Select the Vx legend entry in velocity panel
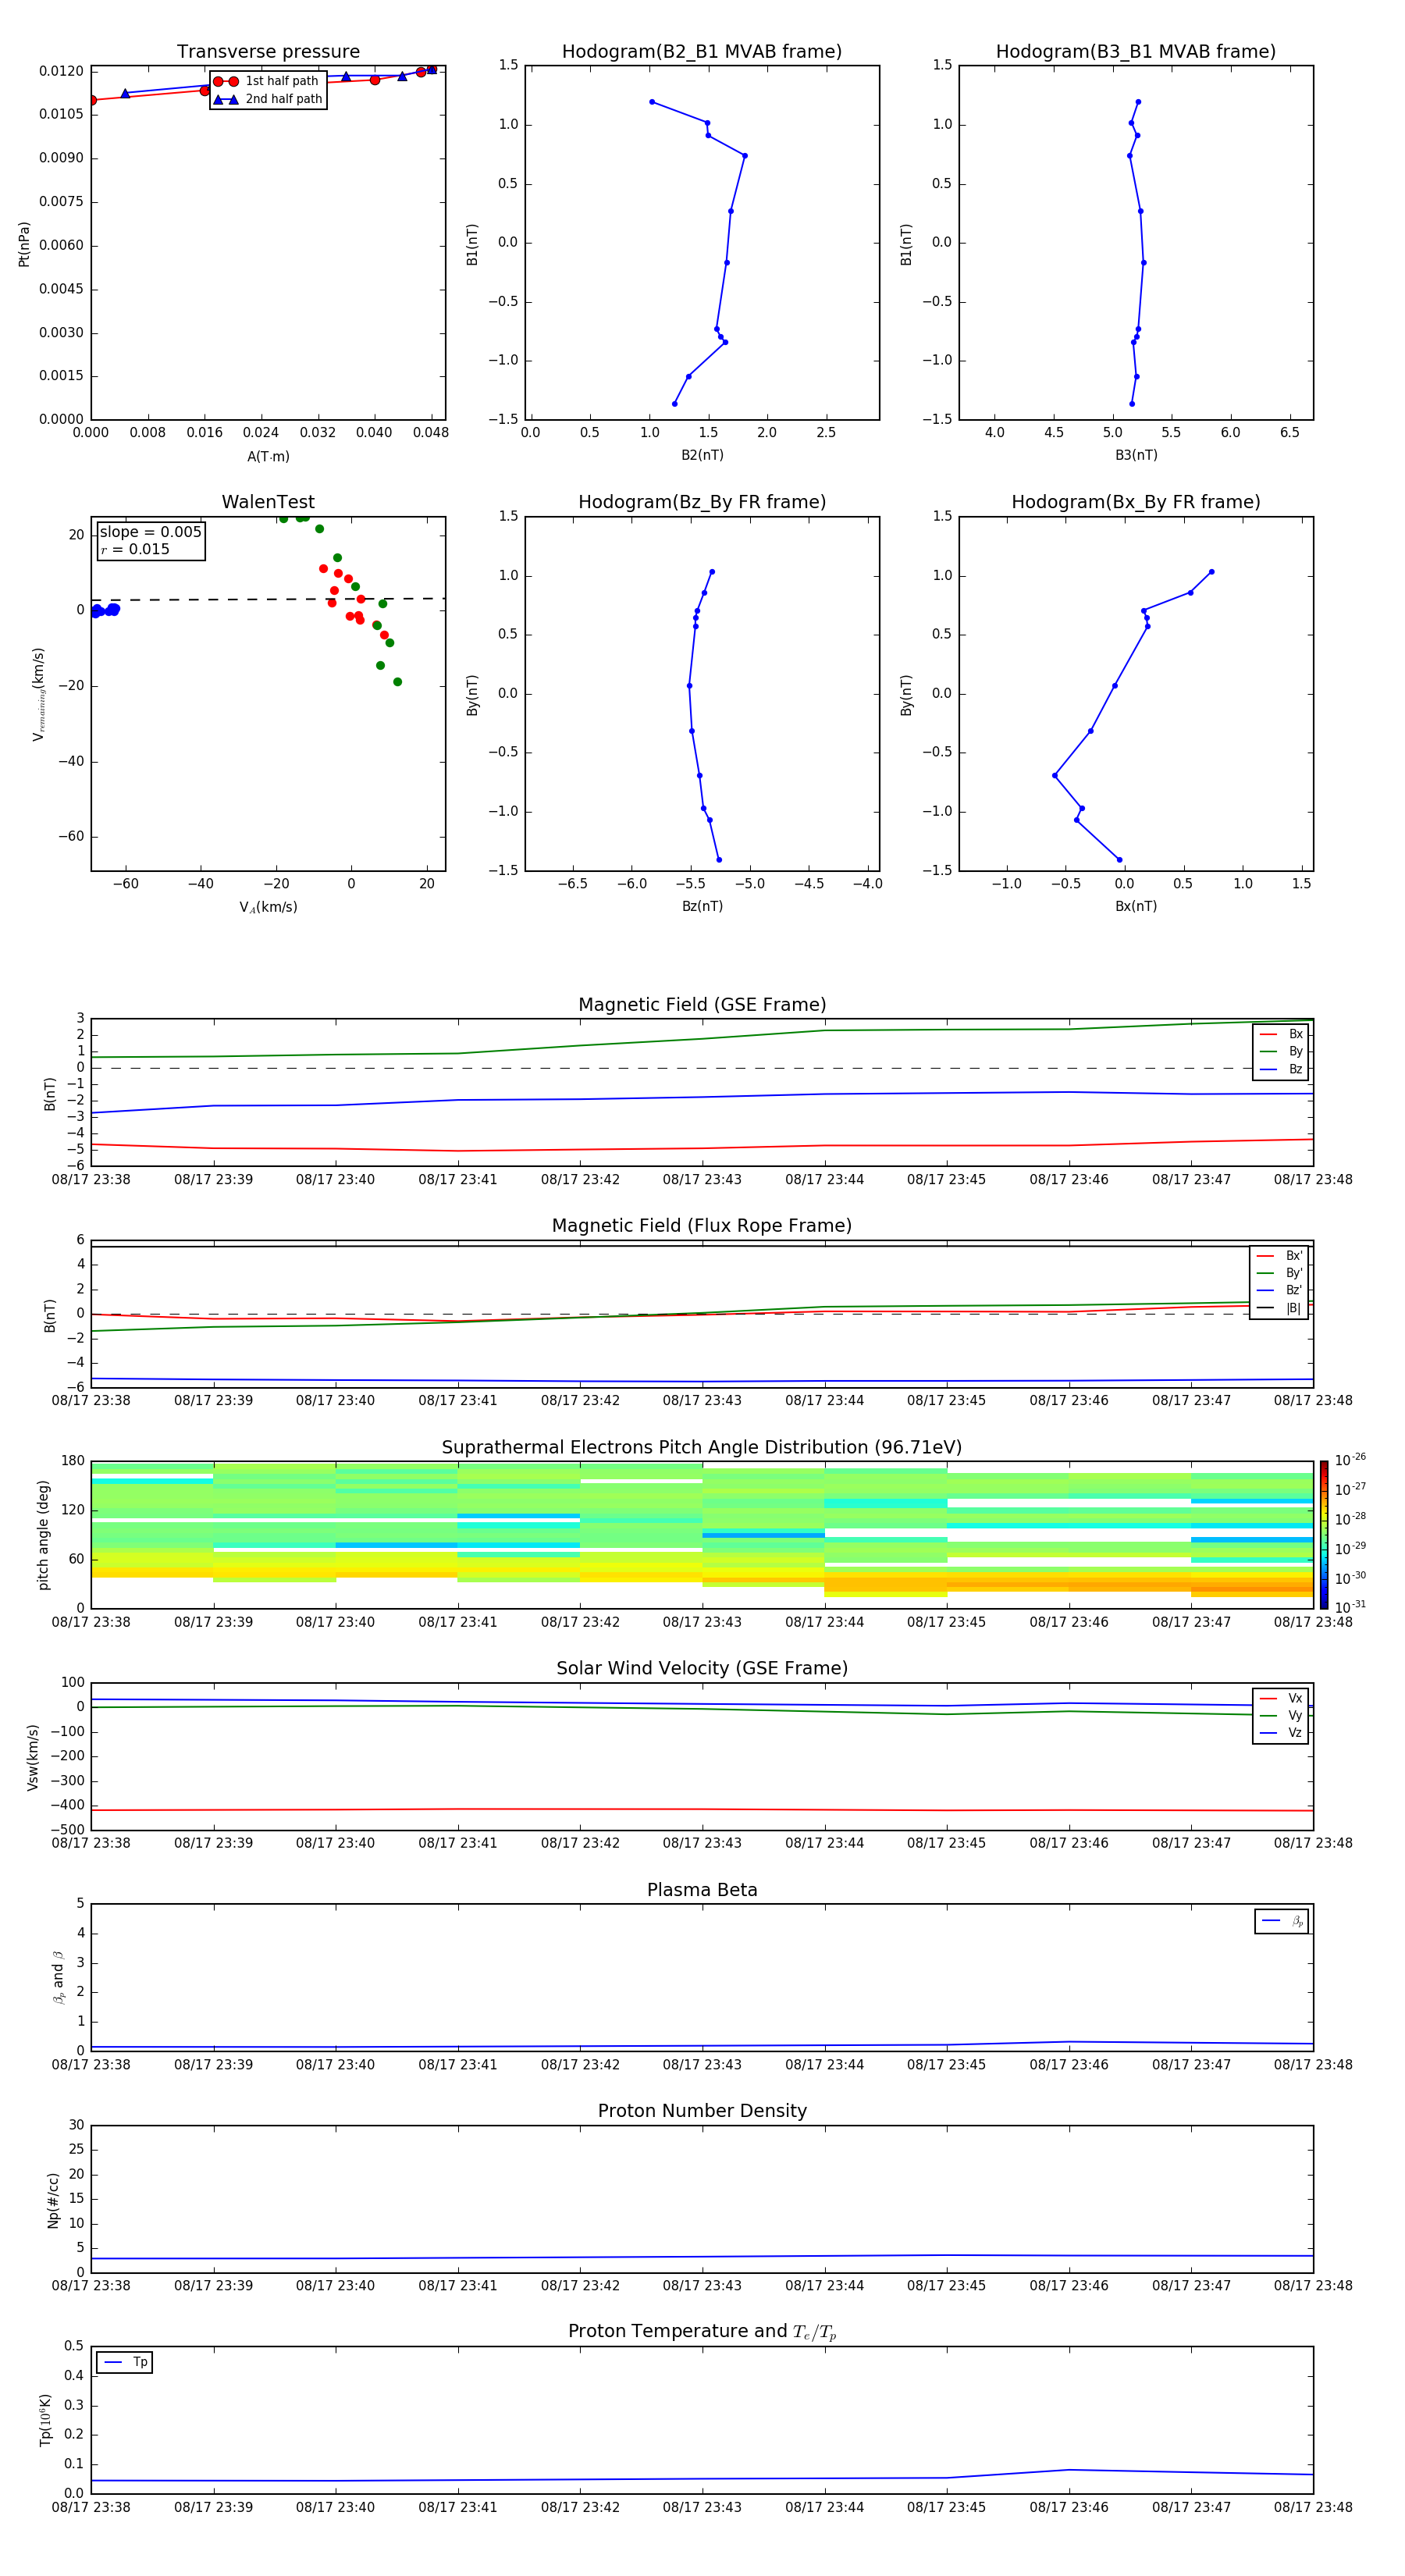 point(1281,1699)
